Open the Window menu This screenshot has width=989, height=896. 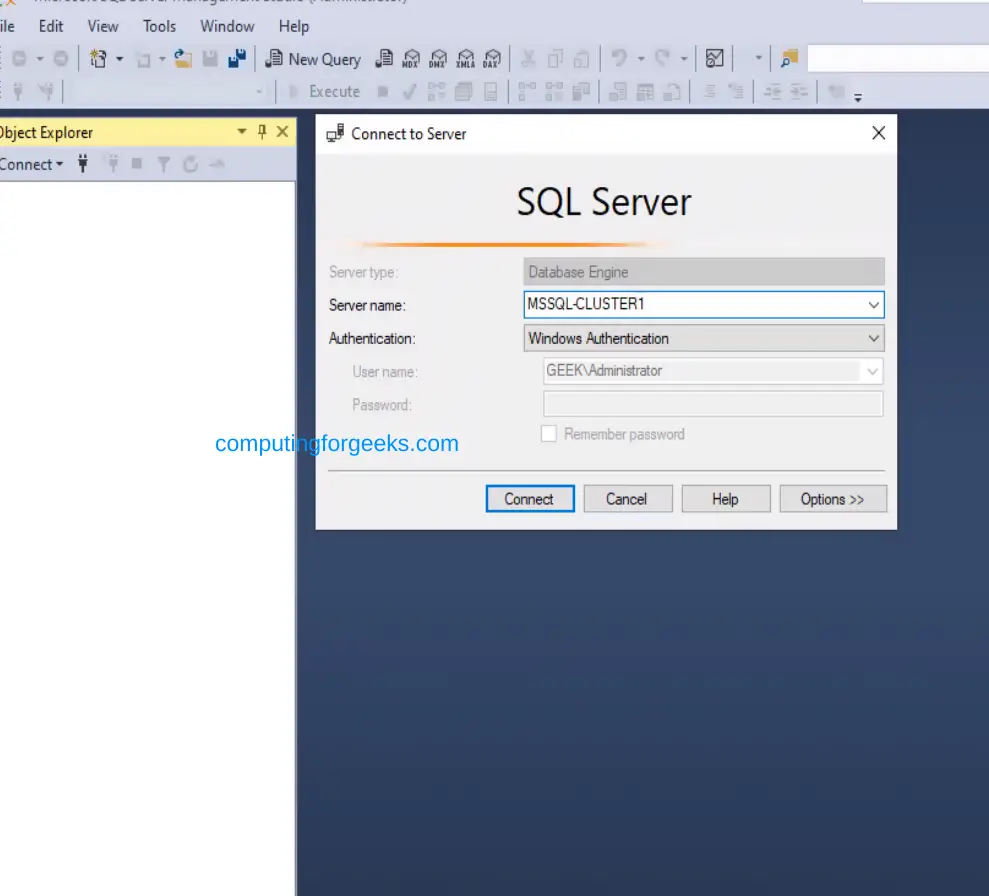227,26
